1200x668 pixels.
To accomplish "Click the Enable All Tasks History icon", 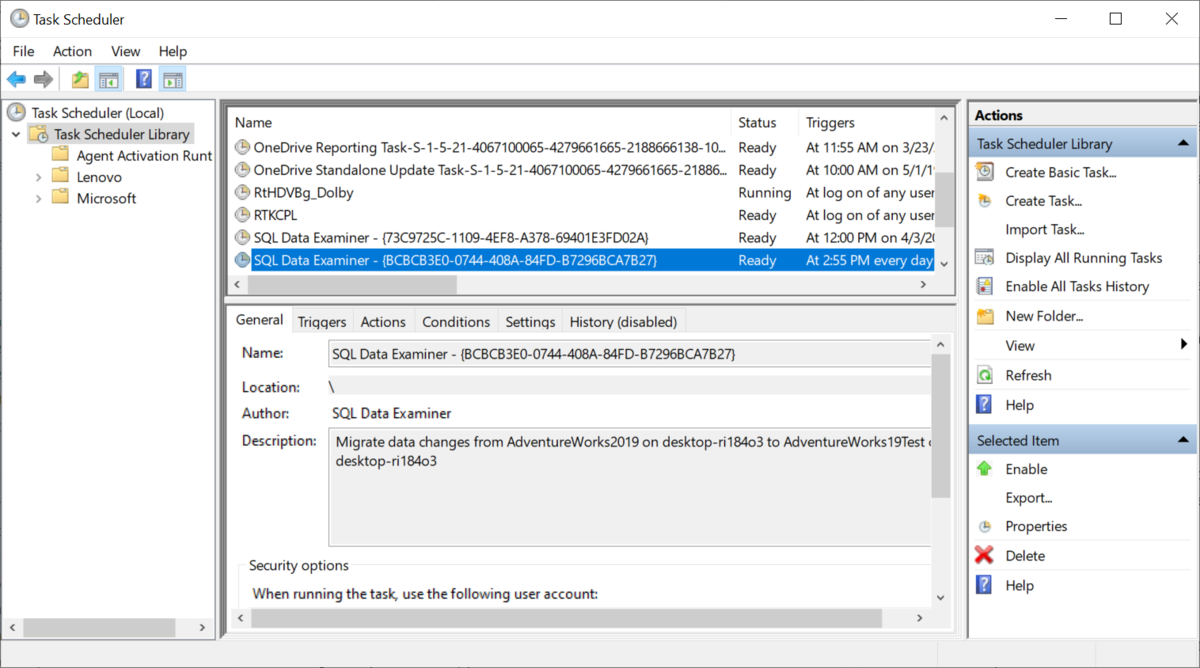I will click(985, 286).
